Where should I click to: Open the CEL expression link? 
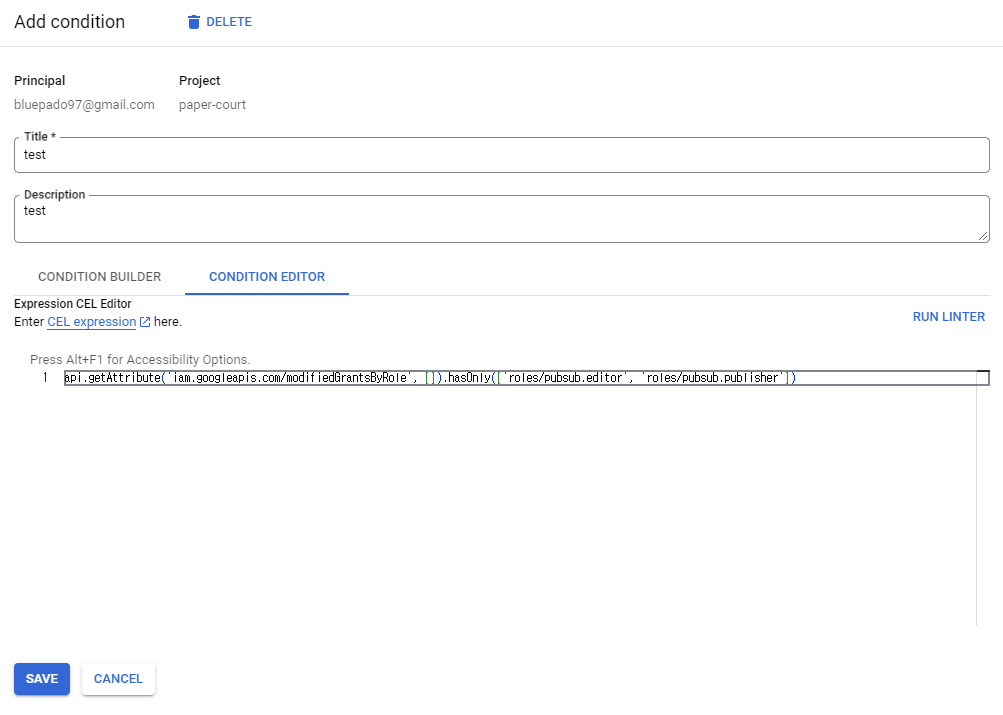(x=91, y=322)
